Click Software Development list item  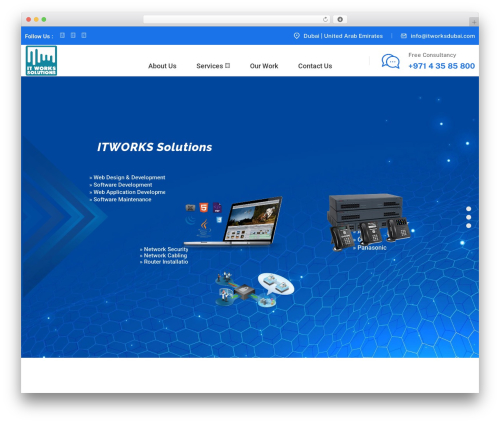121,185
